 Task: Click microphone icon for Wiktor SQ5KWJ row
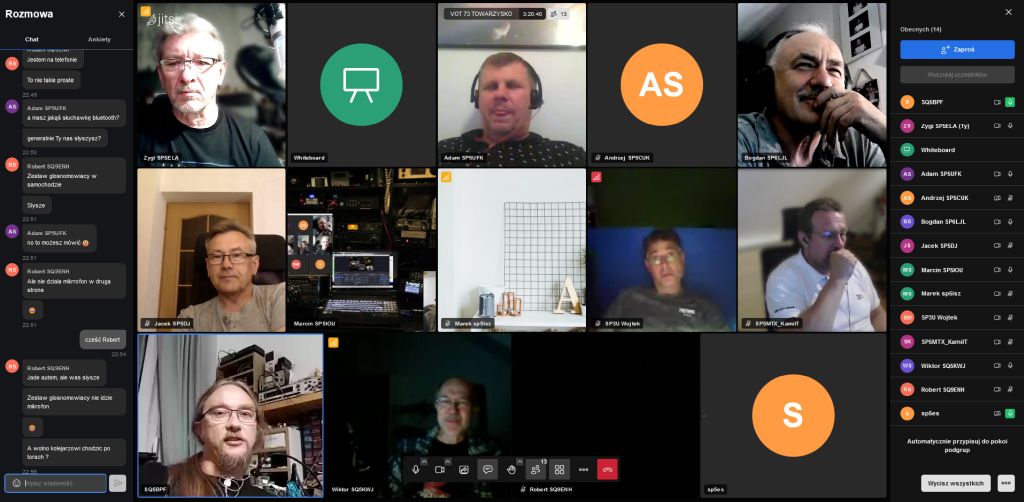[x=1010, y=366]
